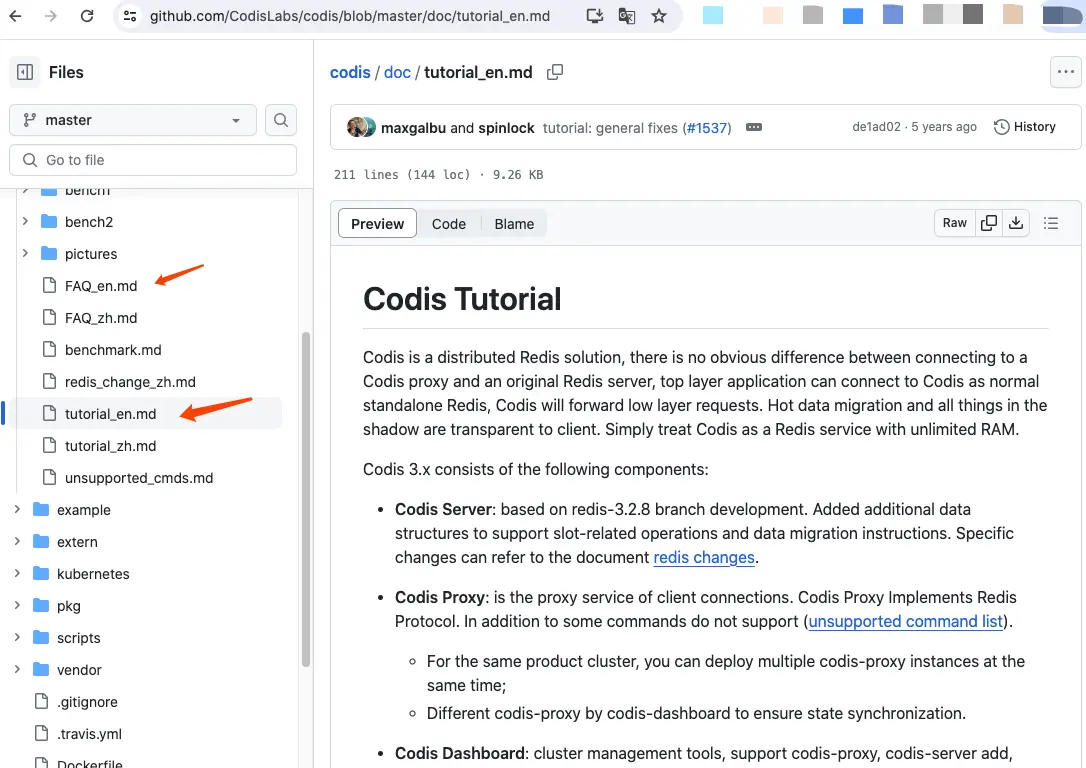This screenshot has width=1086, height=768.
Task: Expand the vendor folder chevron
Action: point(17,669)
